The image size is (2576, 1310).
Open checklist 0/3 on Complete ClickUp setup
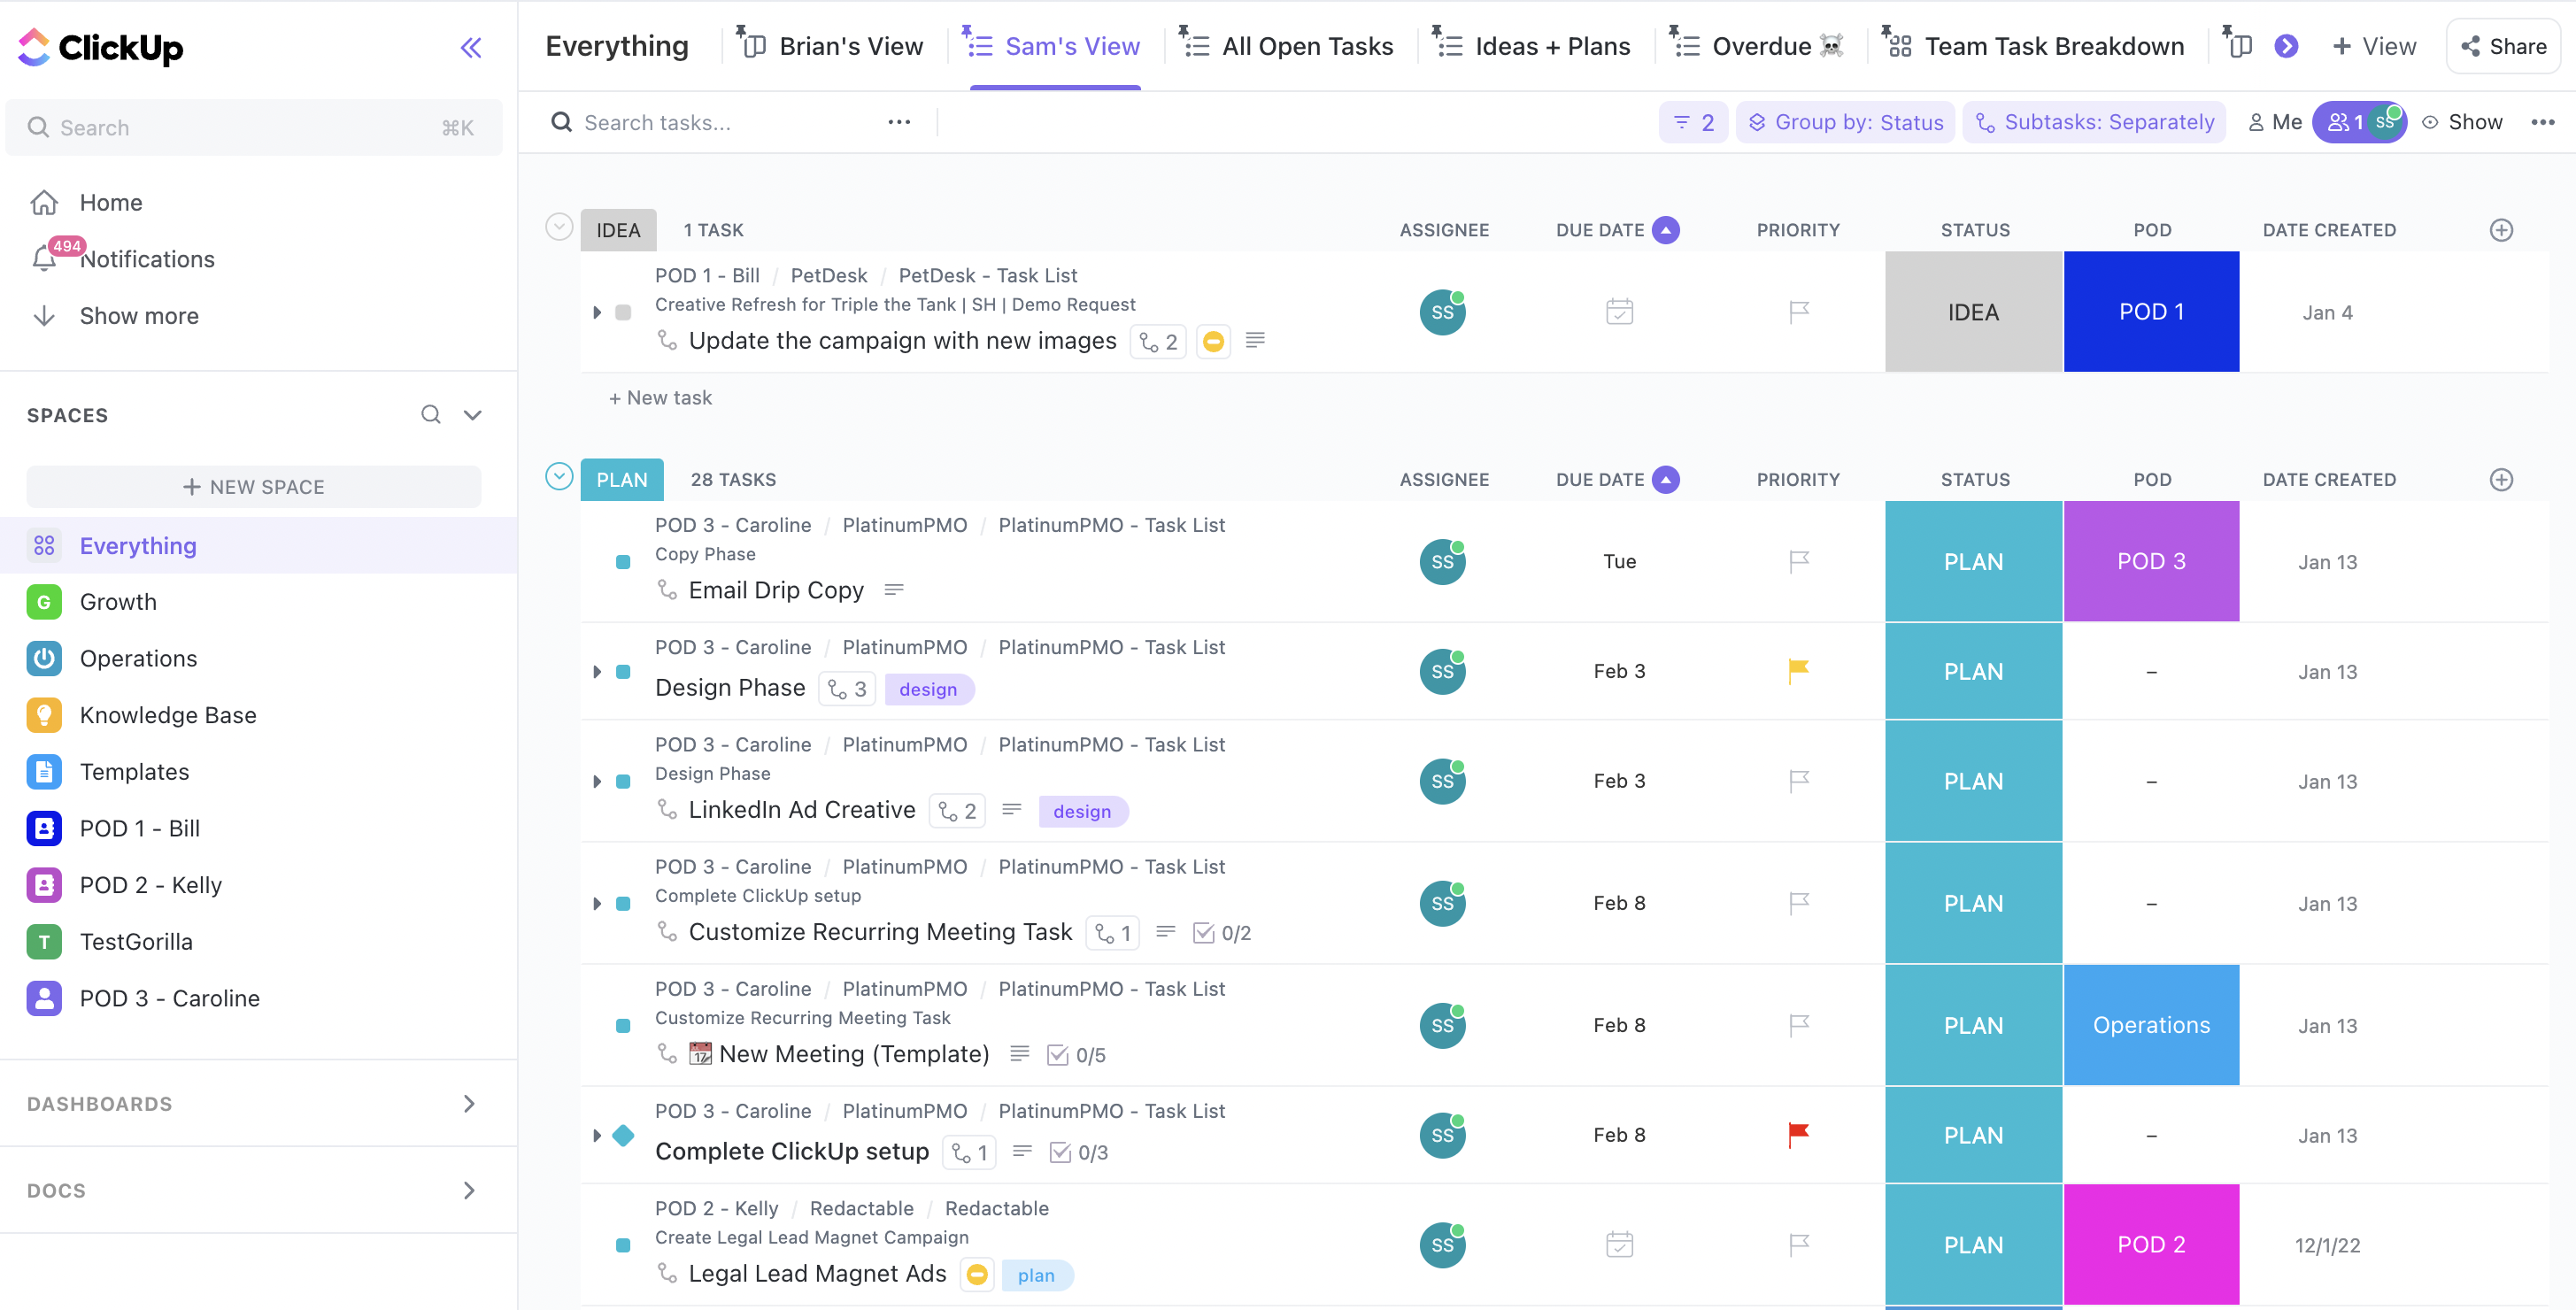pos(1079,1152)
